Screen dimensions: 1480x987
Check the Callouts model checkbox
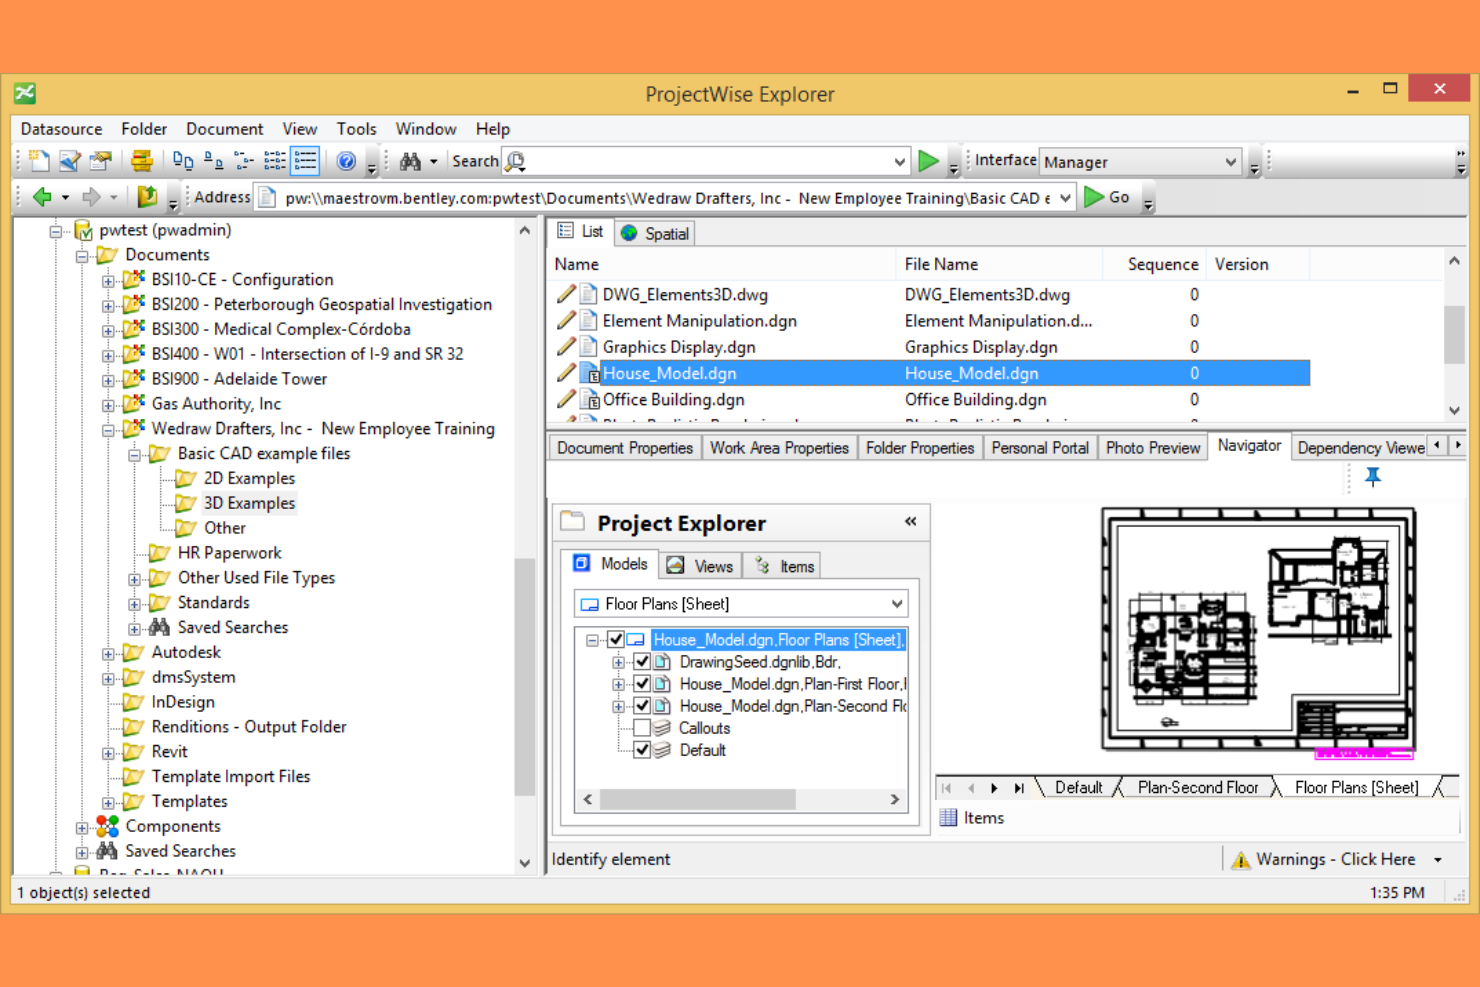[x=643, y=728]
